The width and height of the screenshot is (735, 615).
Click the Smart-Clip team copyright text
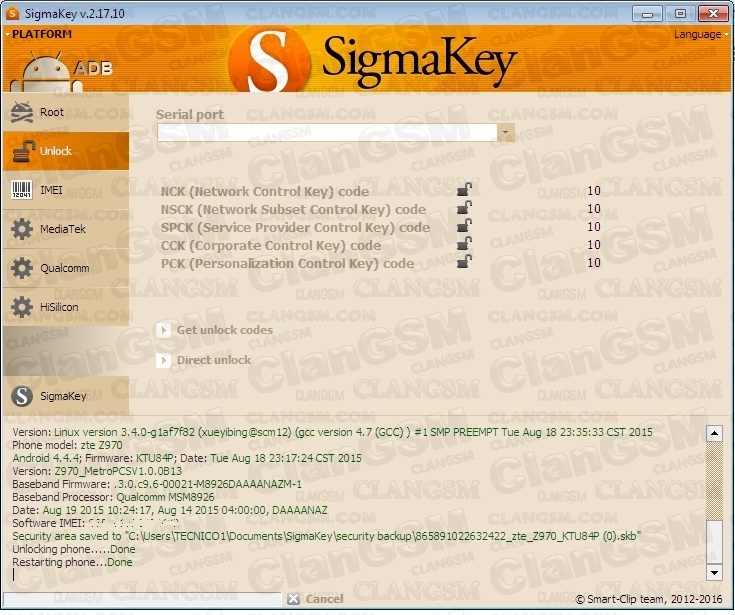pos(649,599)
